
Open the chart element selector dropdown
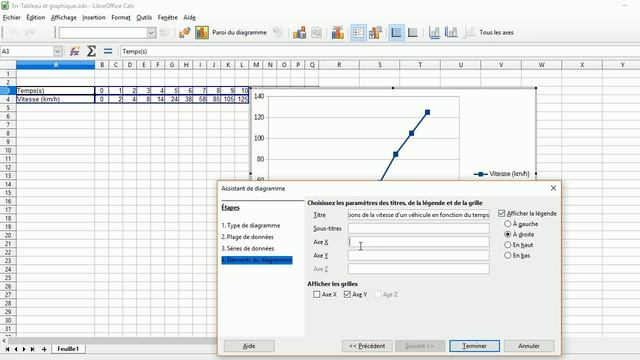pos(151,33)
